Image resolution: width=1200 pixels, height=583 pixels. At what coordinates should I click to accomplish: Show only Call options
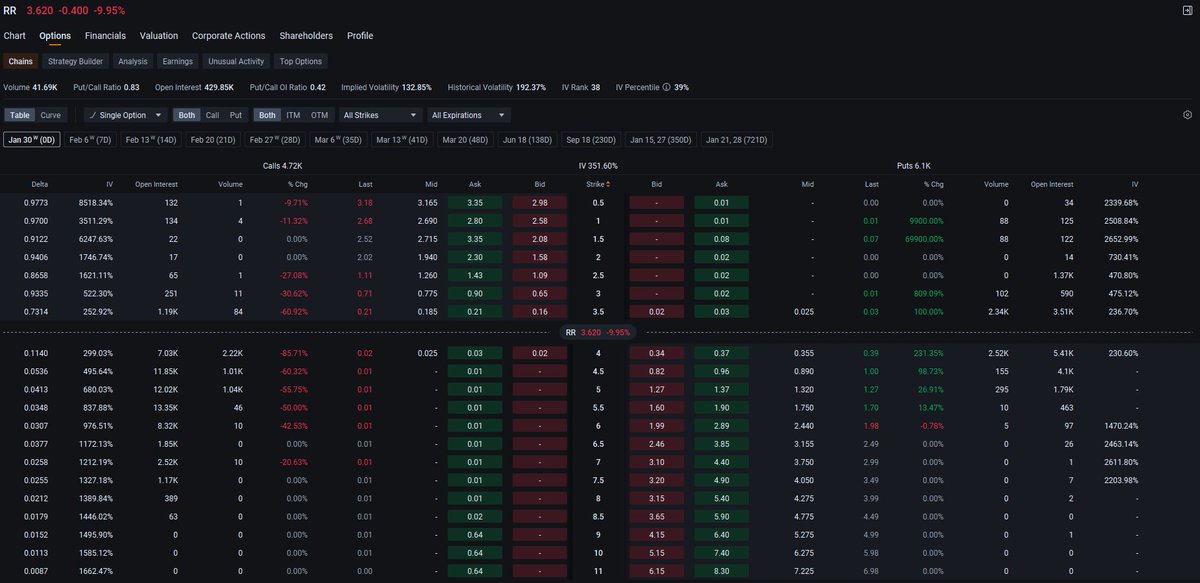(x=212, y=115)
